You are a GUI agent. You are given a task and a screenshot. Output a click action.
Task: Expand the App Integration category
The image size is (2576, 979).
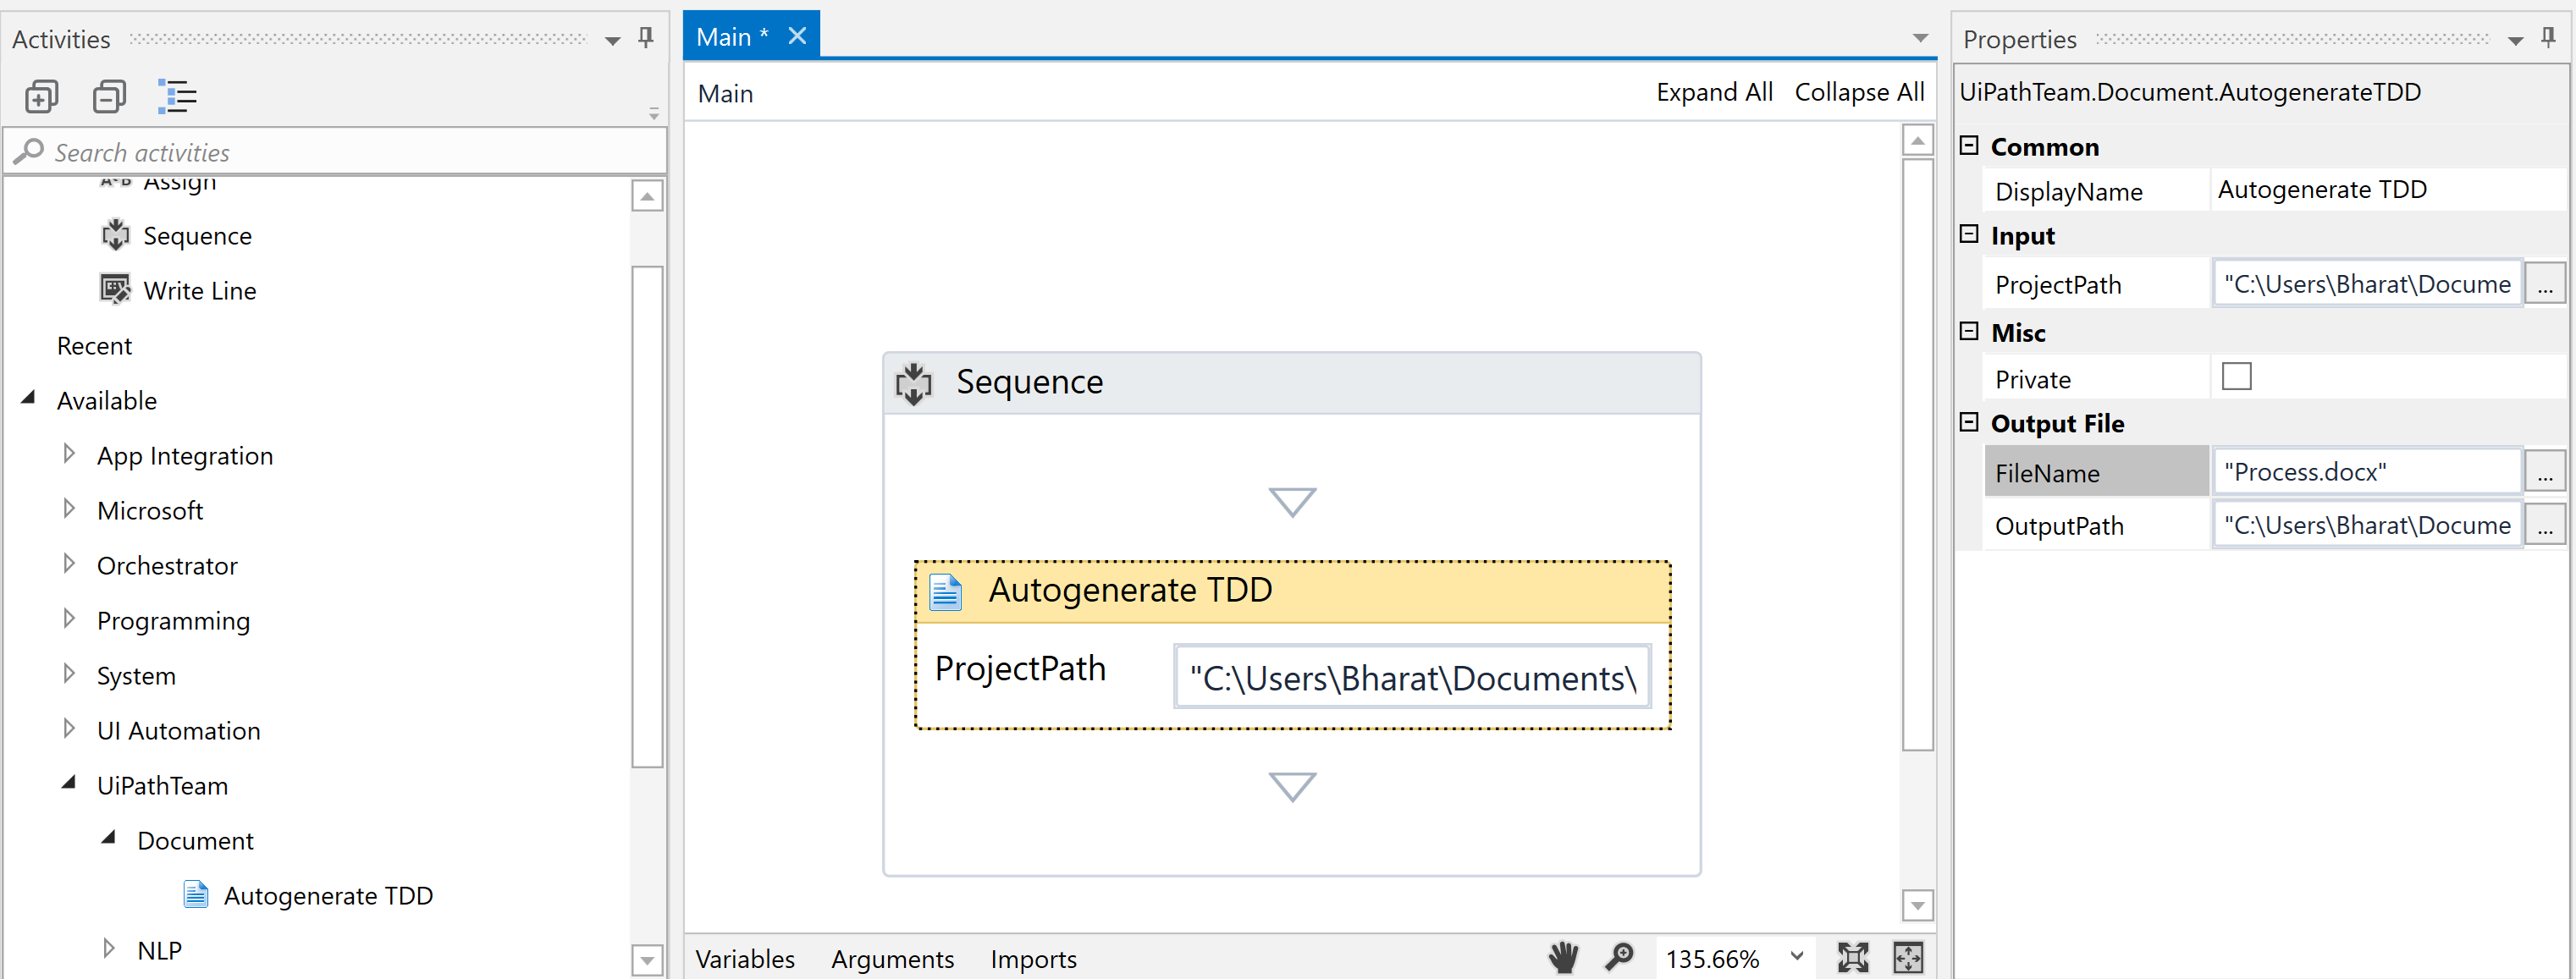tap(69, 454)
